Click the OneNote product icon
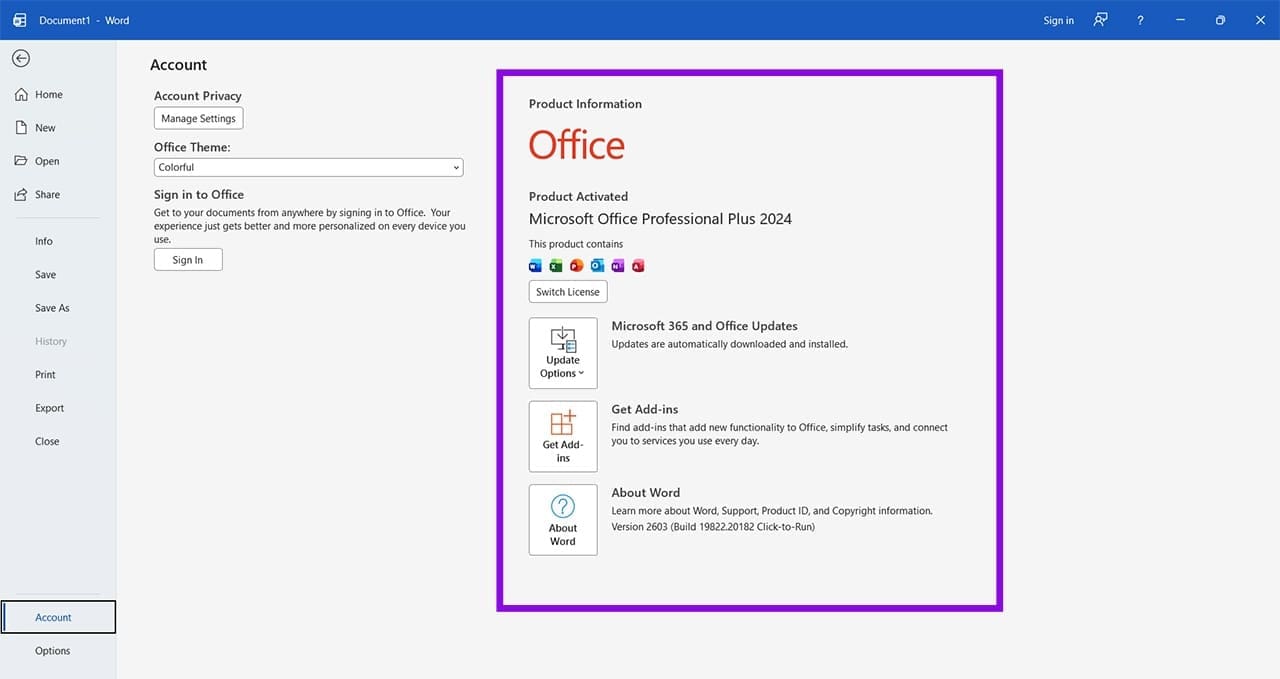The height and width of the screenshot is (679, 1280). tap(617, 266)
